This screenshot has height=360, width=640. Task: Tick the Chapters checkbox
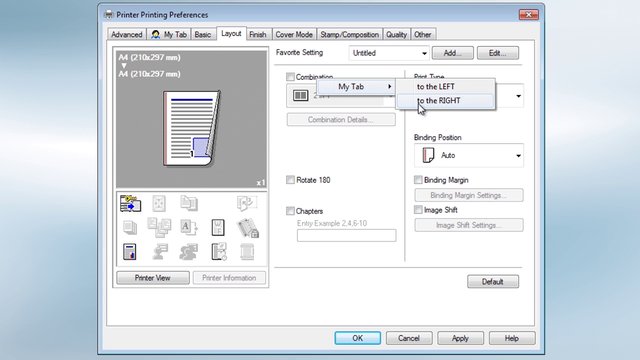[x=290, y=211]
